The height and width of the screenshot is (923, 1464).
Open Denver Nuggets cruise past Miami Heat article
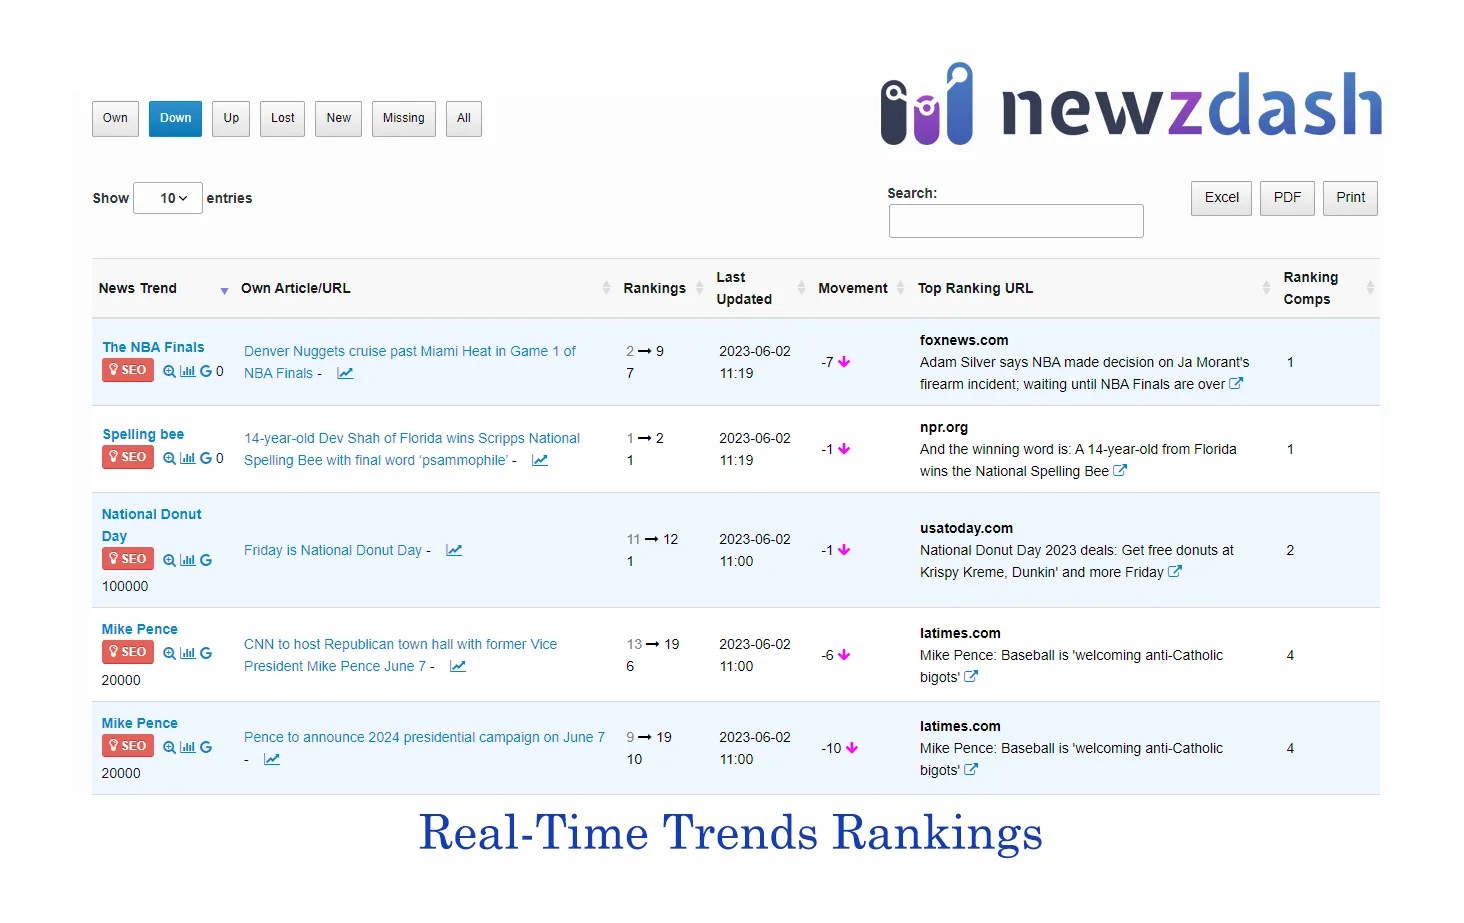[x=410, y=362]
